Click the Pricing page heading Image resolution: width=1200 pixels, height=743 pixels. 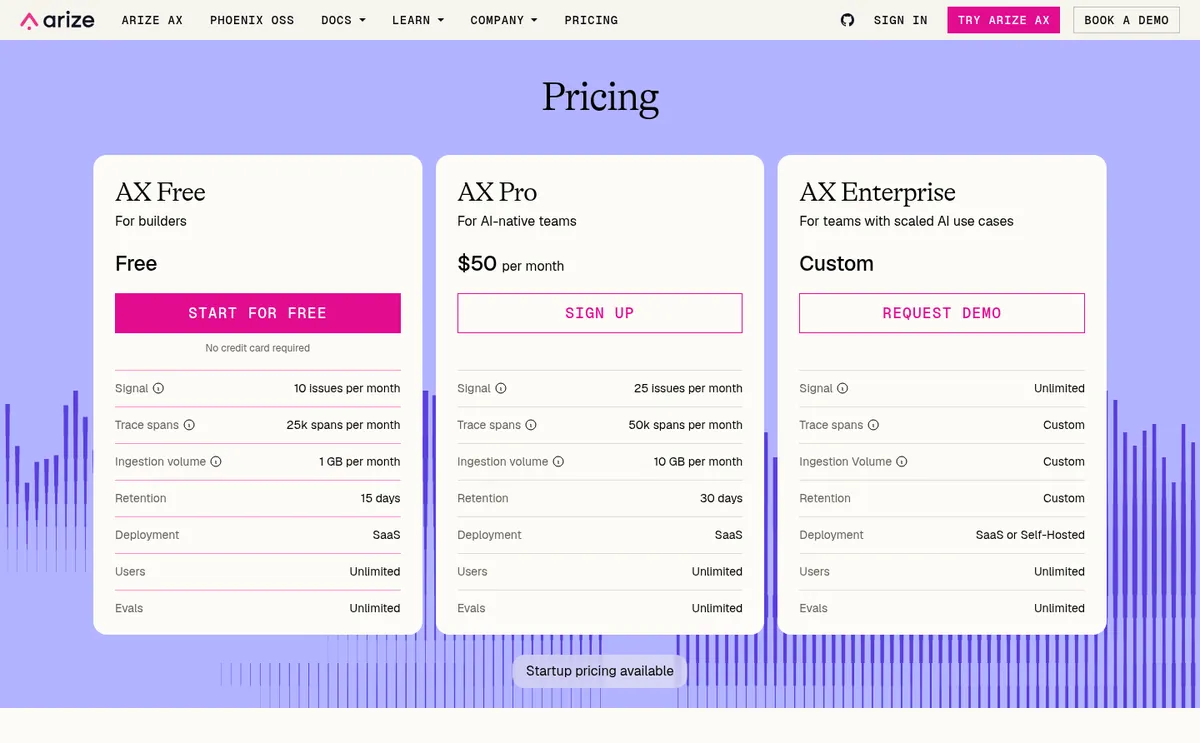pos(600,97)
